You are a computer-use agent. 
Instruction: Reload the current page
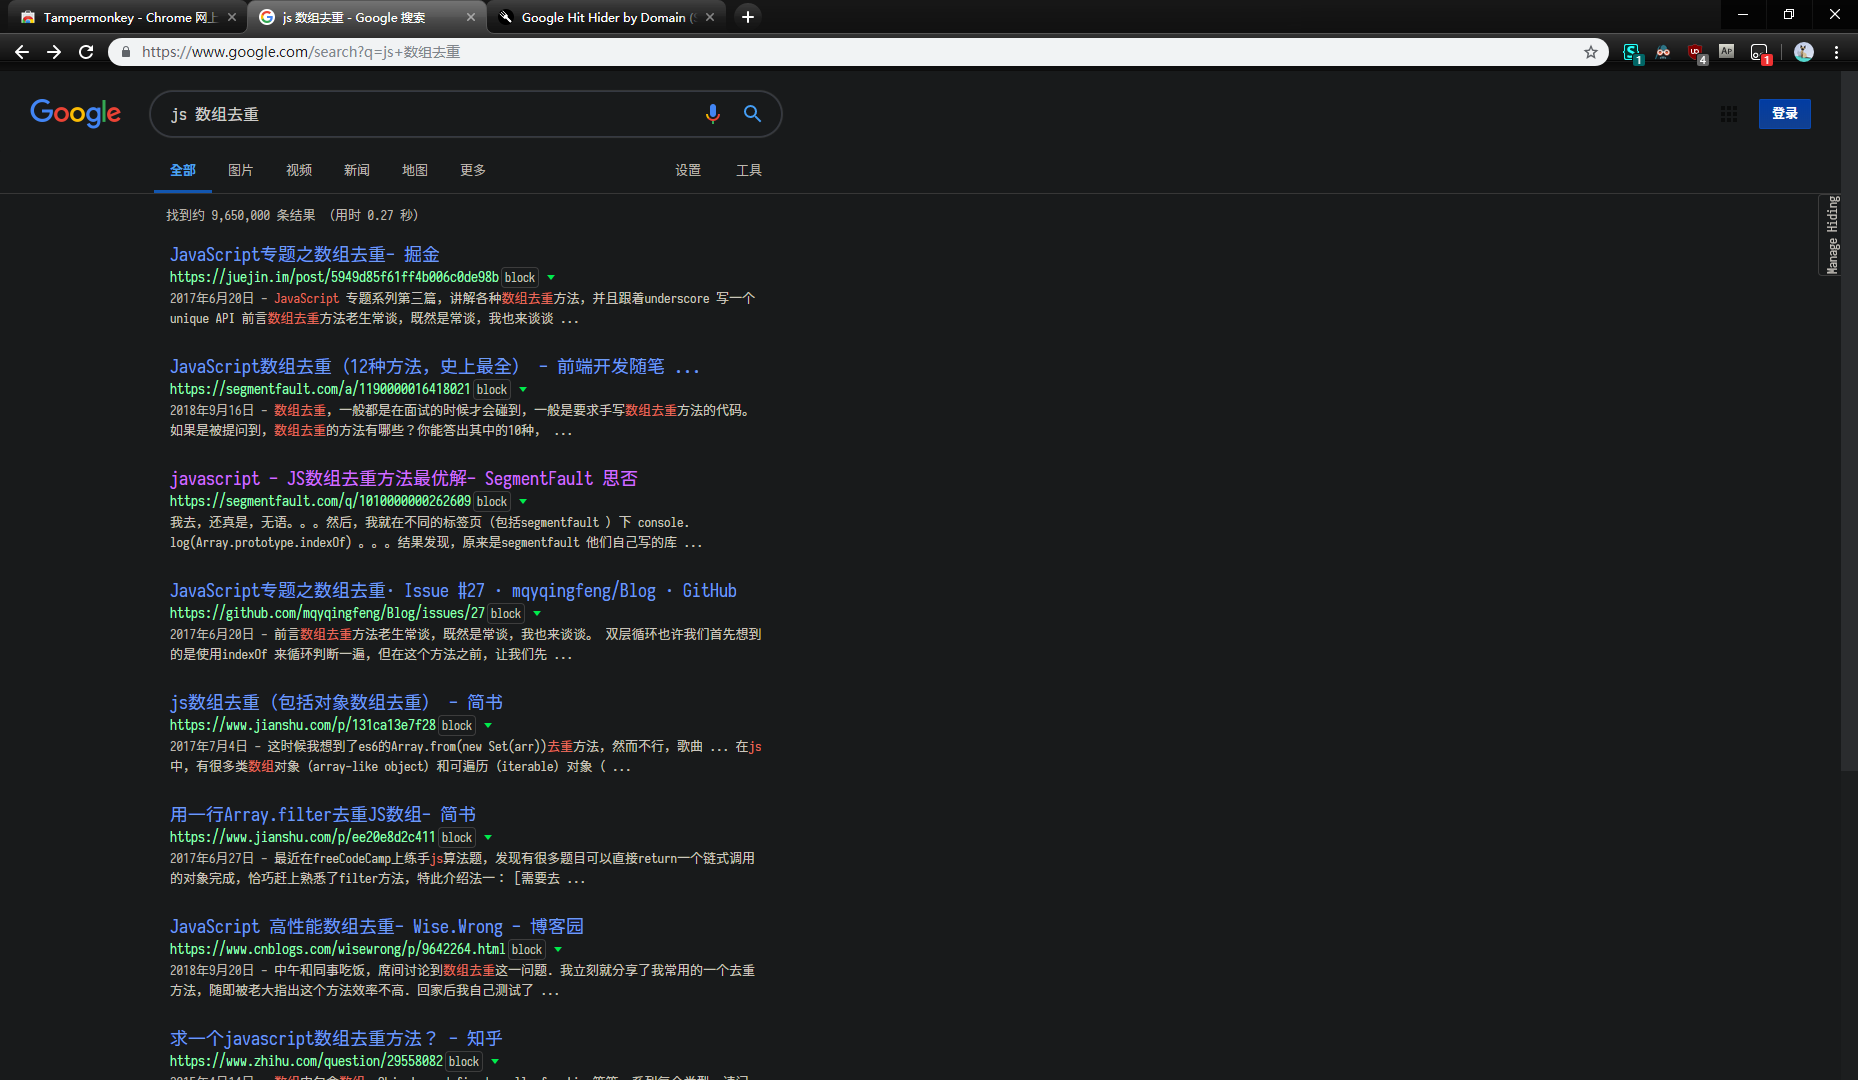coord(86,52)
